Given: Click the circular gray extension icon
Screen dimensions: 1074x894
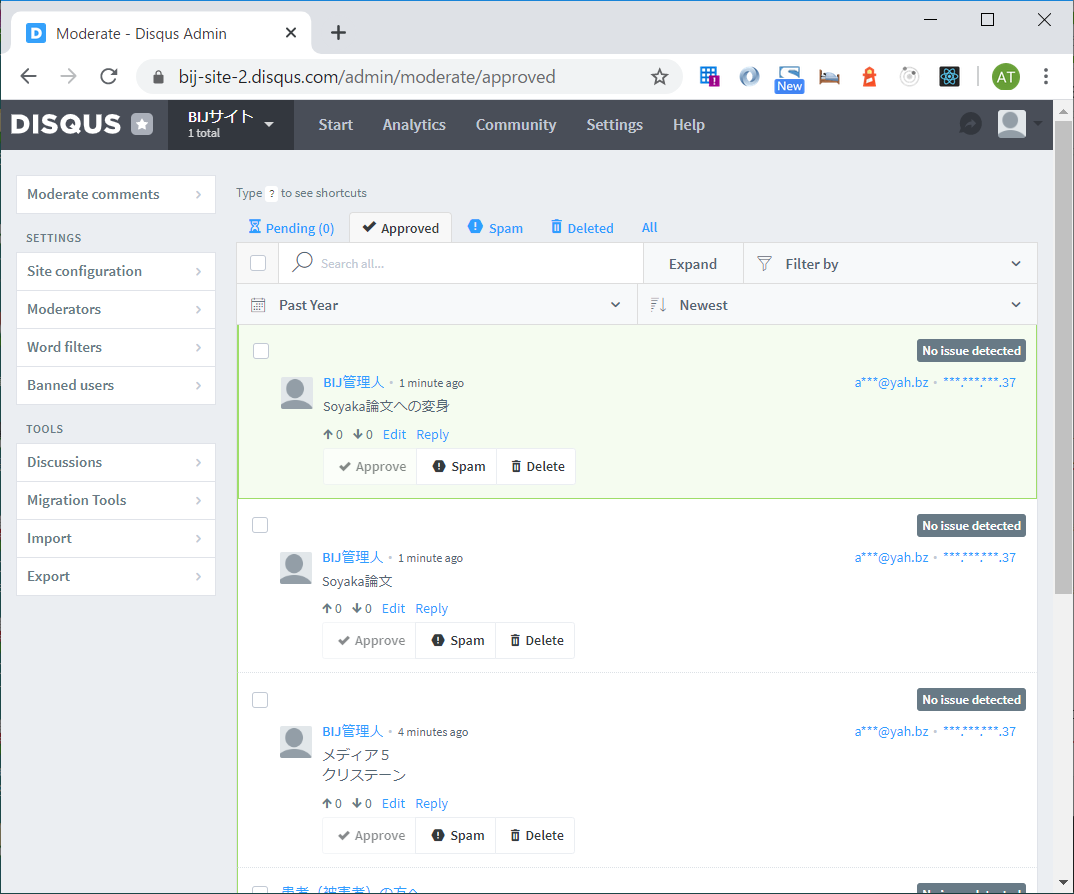Looking at the screenshot, I should pos(909,77).
